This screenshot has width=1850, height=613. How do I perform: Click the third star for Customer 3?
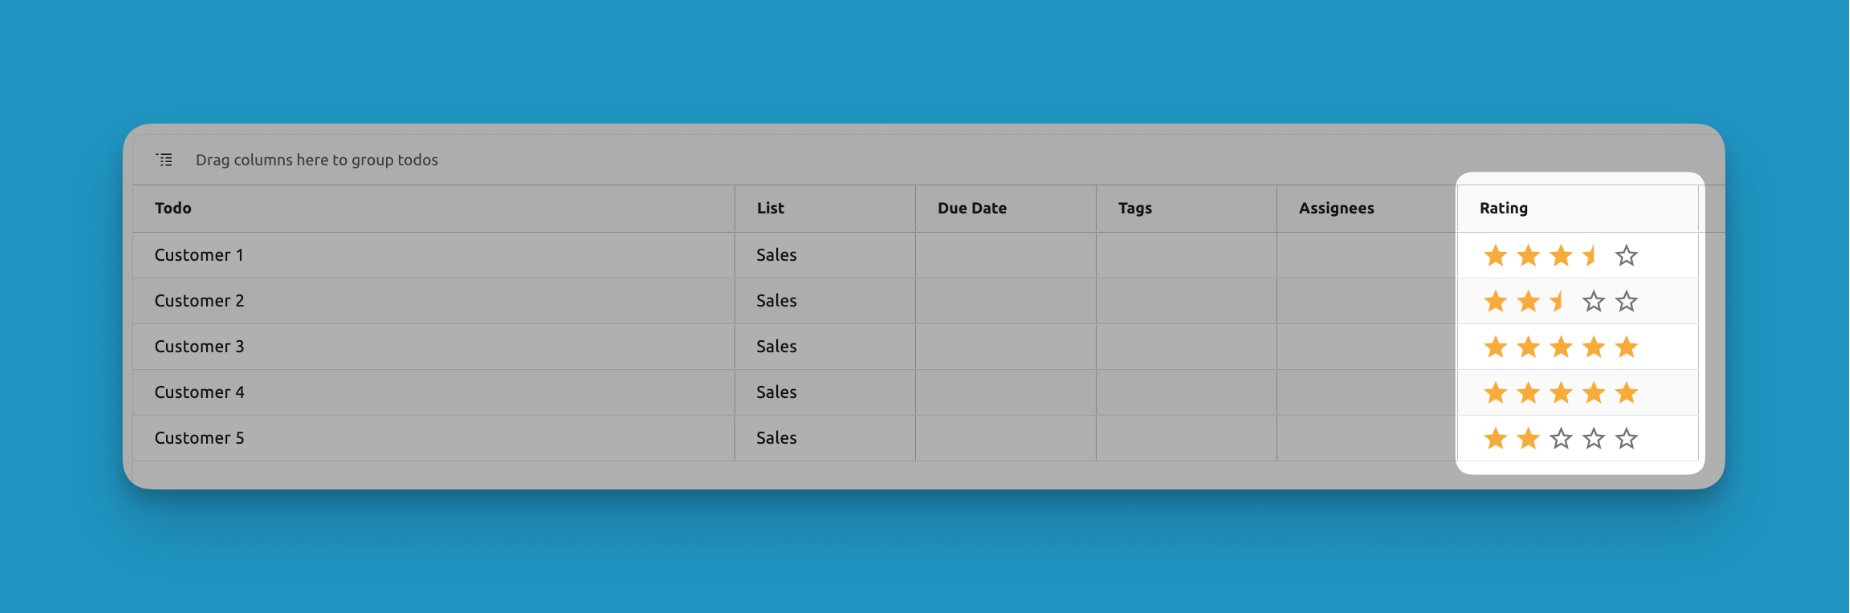click(x=1561, y=347)
